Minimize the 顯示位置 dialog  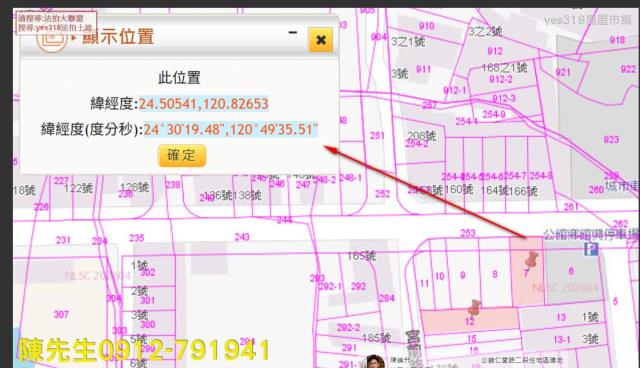pos(293,33)
